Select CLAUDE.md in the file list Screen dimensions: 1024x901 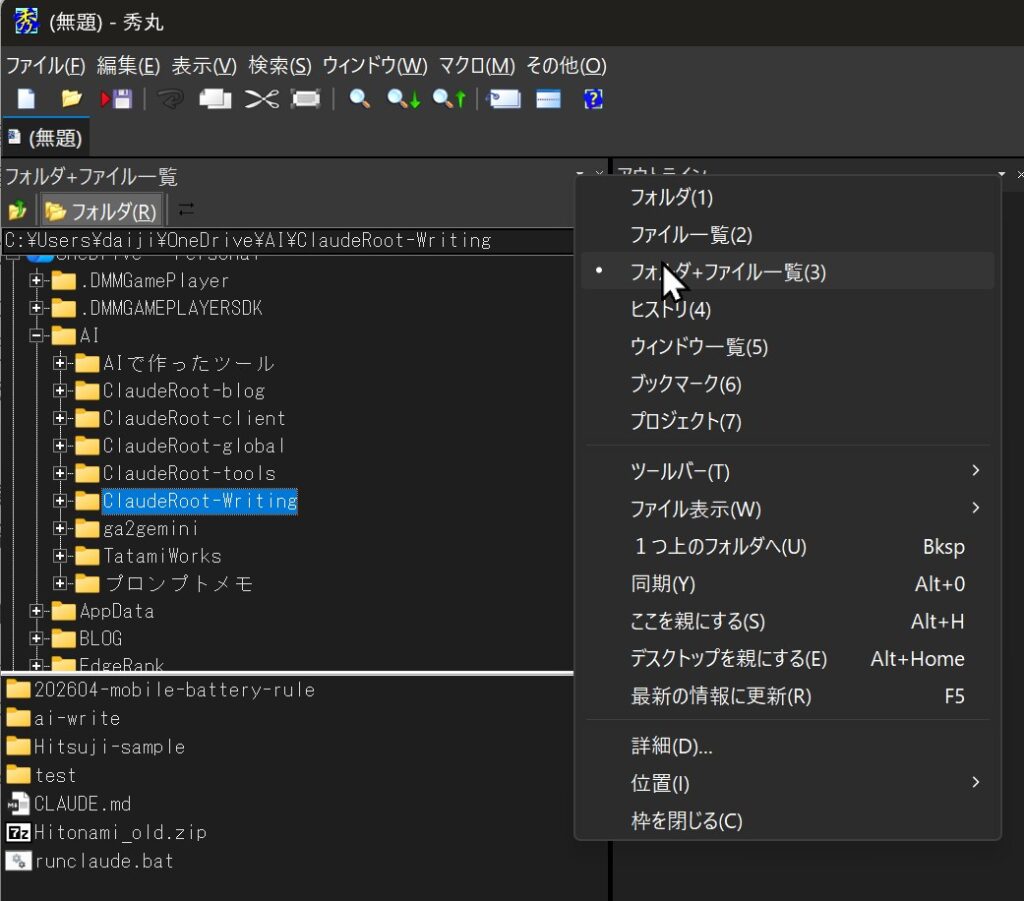click(82, 804)
